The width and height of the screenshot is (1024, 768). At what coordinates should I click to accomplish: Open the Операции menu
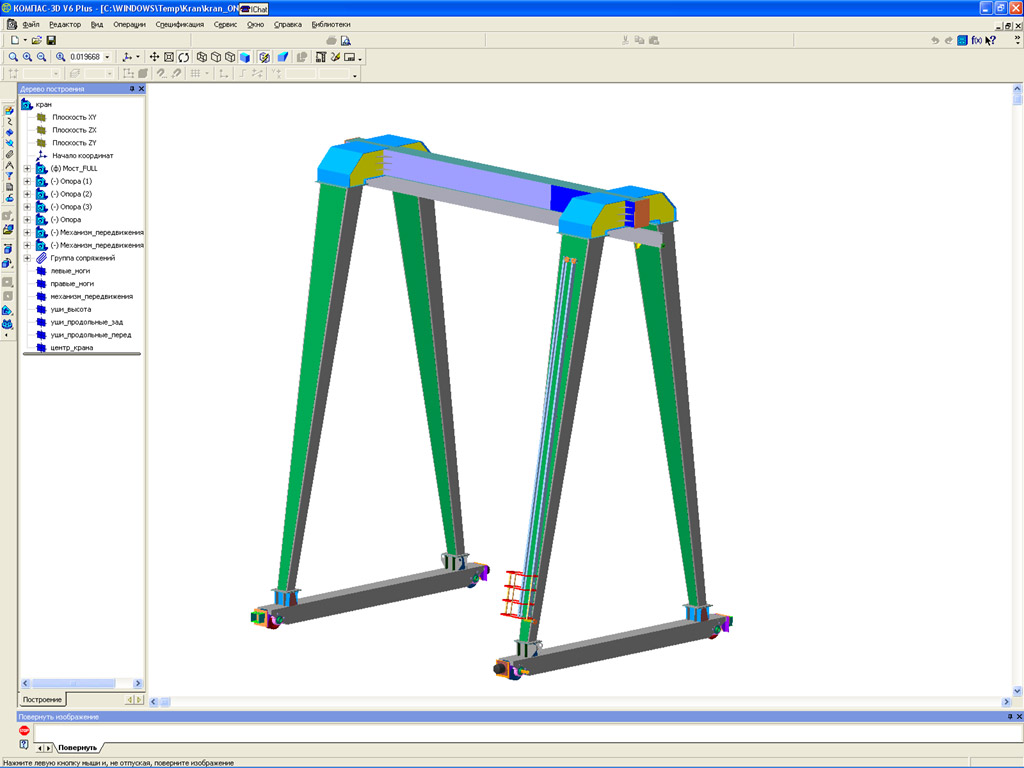(129, 24)
